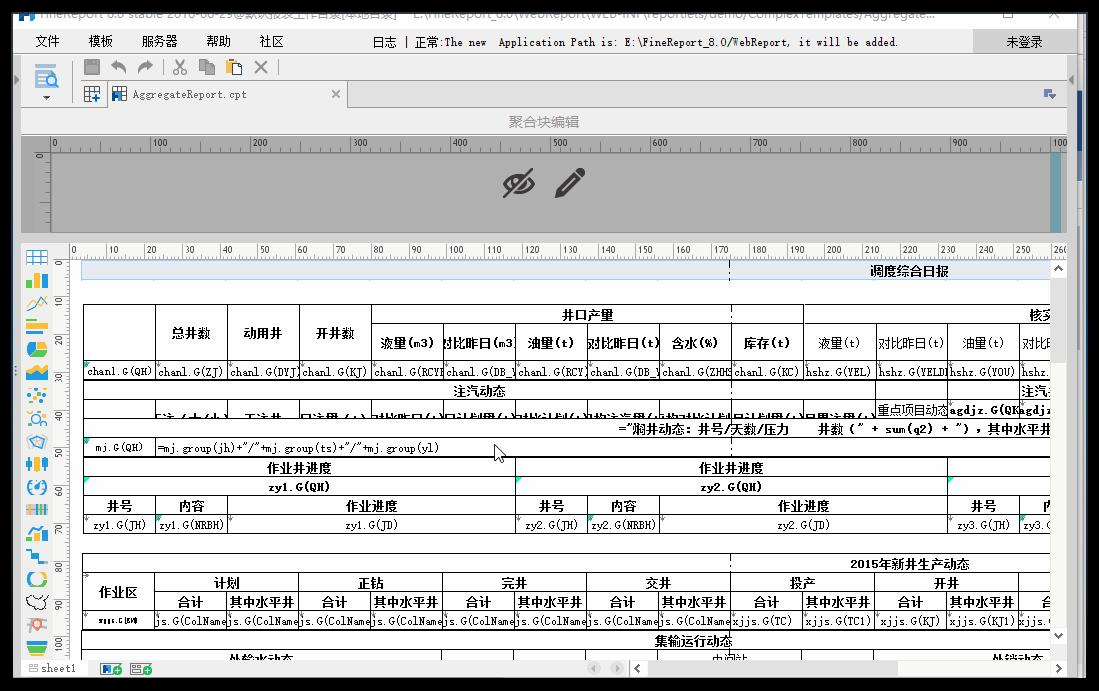The image size is (1099, 691).
Task: Select the 作业区 header cell
Action: [x=118, y=592]
